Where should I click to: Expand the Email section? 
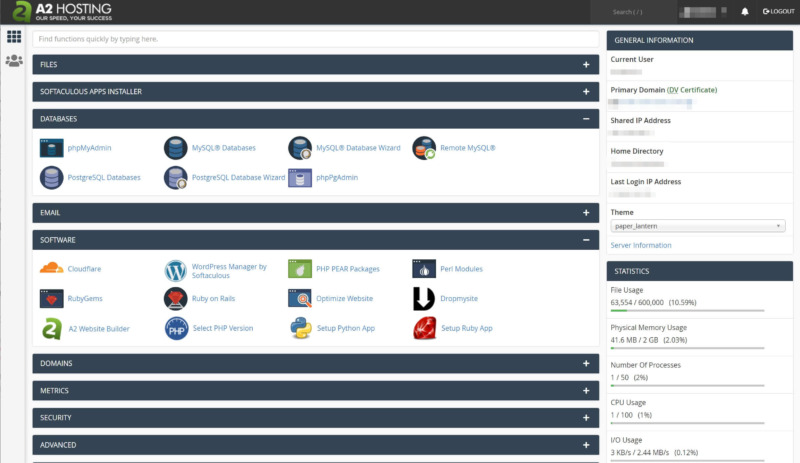point(586,213)
